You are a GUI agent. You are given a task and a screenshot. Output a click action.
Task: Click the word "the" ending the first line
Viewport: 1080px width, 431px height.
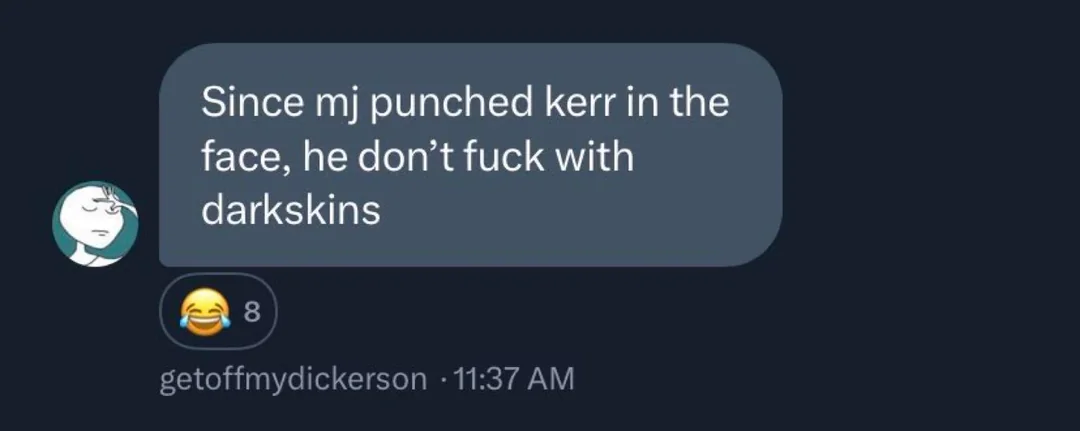pos(698,103)
